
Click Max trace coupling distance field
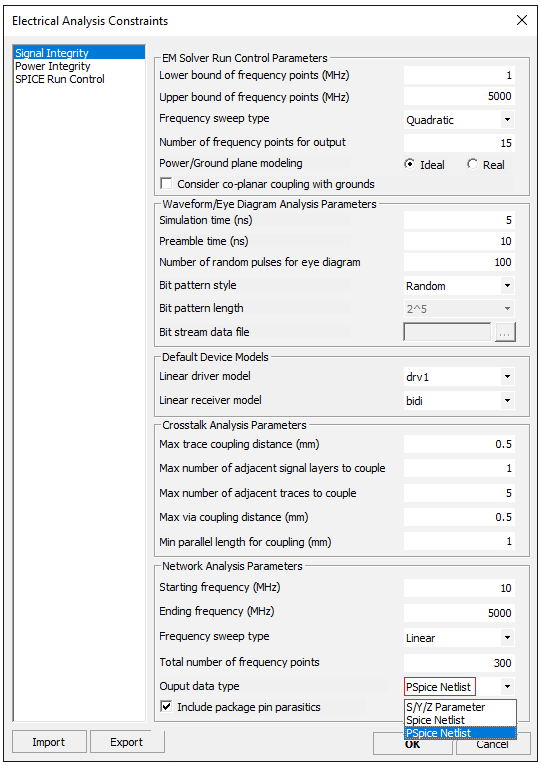pos(459,444)
